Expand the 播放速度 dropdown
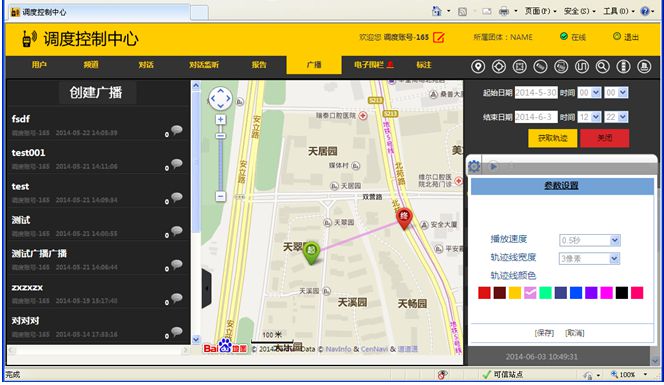664x385 pixels. [x=589, y=240]
